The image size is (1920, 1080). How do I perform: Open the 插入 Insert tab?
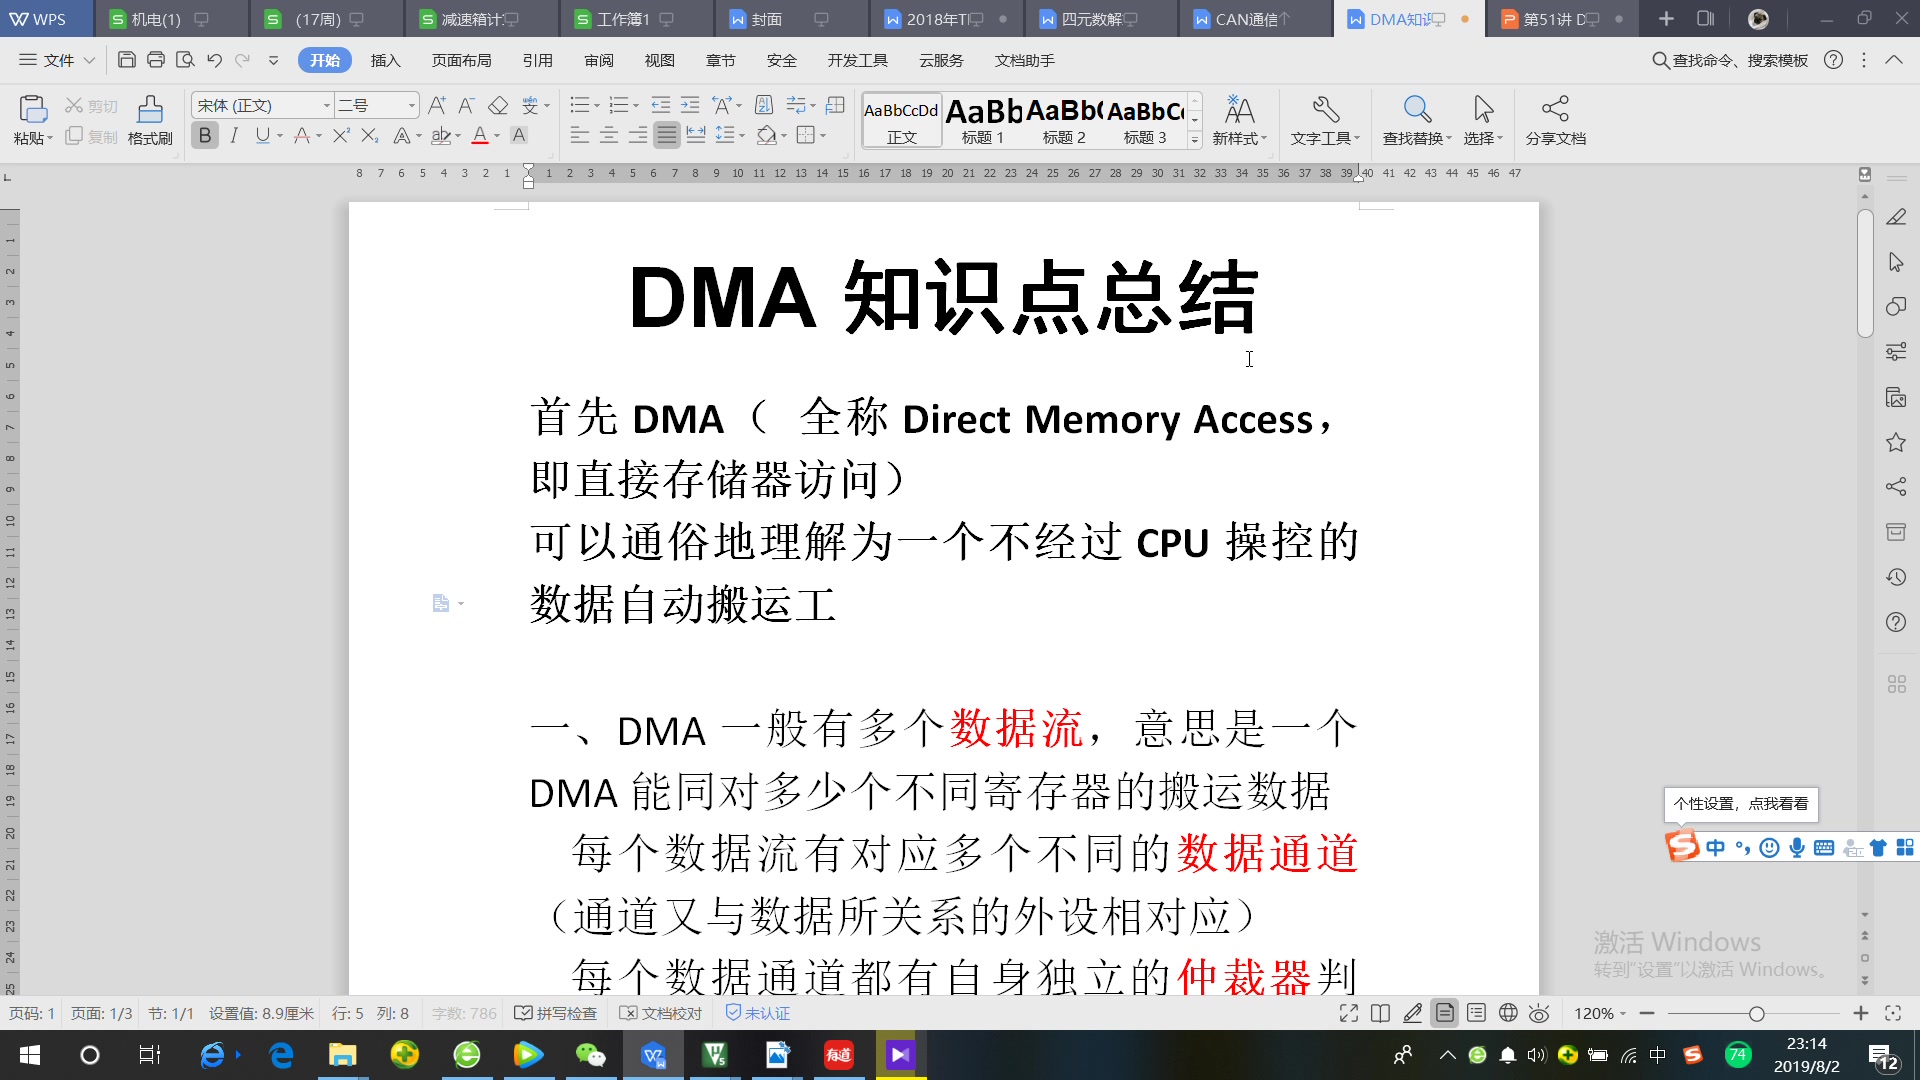tap(385, 60)
